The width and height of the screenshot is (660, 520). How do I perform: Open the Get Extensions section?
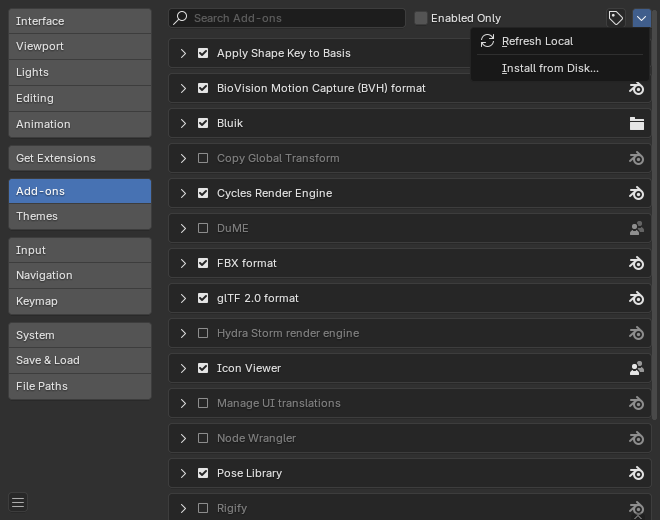pos(80,158)
